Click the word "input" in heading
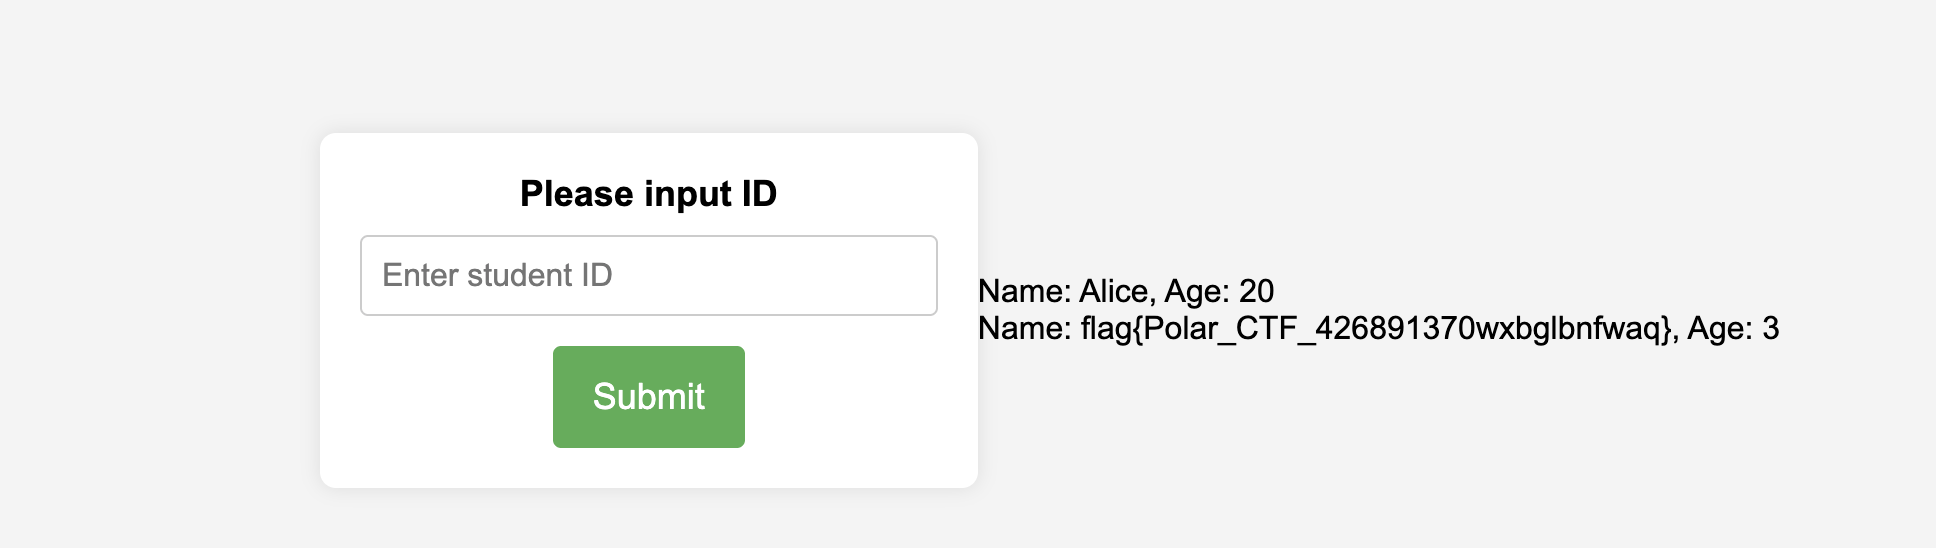Viewport: 1936px width, 548px height. [x=687, y=193]
